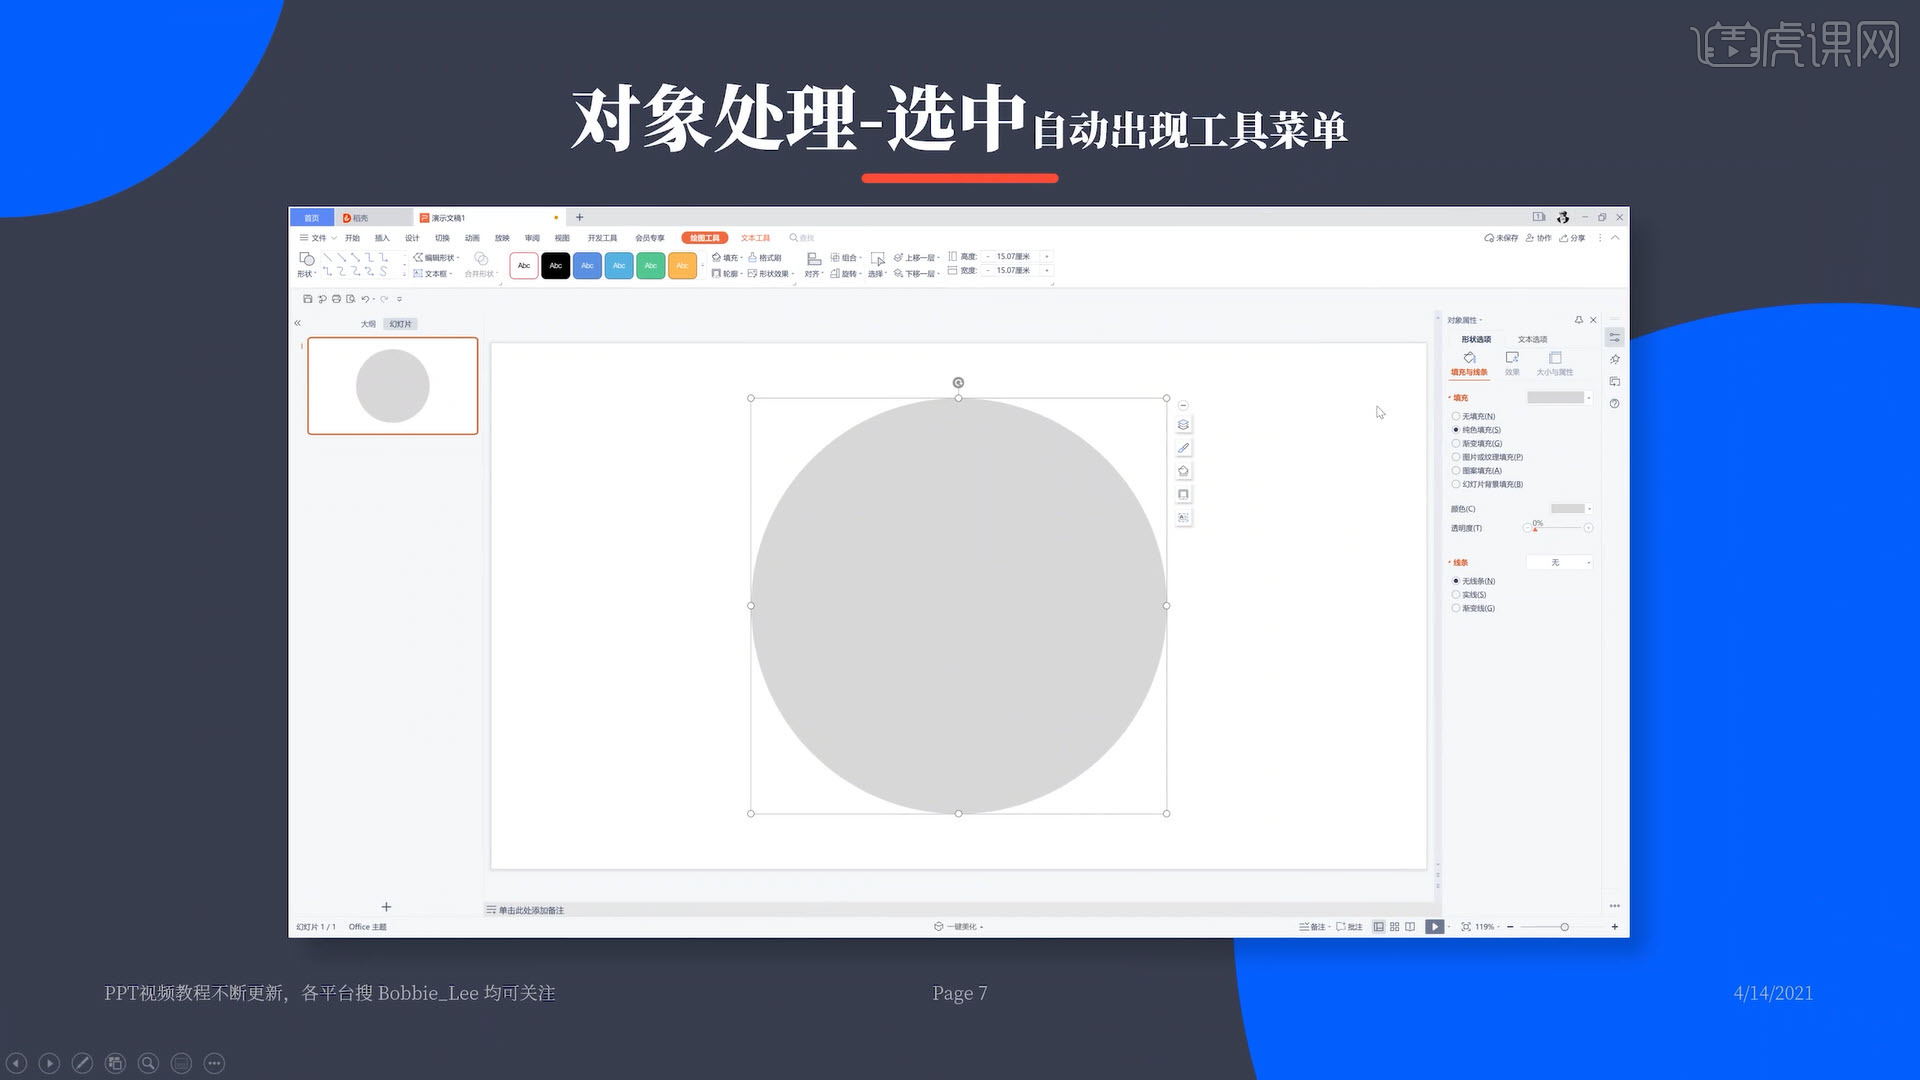The width and height of the screenshot is (1920, 1080).
Task: Open the 文本选项 text options tab
Action: click(1532, 340)
